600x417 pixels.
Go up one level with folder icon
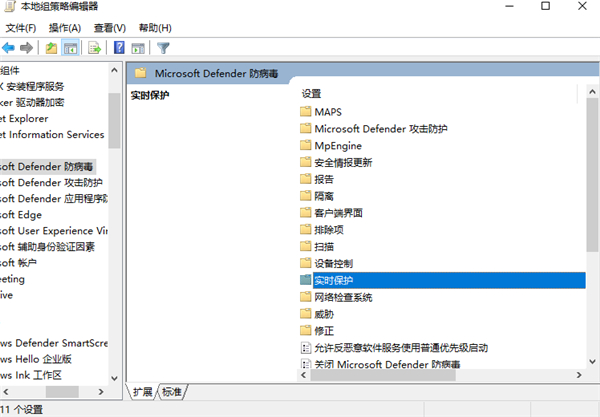tap(52, 47)
